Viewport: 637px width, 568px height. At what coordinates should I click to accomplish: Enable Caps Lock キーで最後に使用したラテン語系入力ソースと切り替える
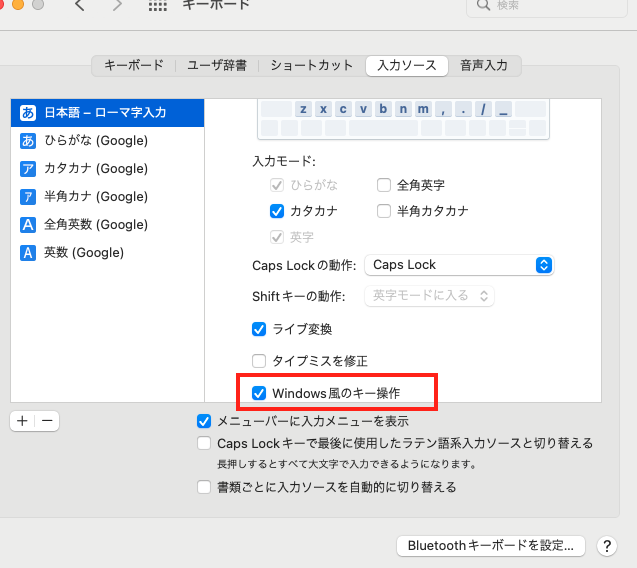(x=204, y=443)
